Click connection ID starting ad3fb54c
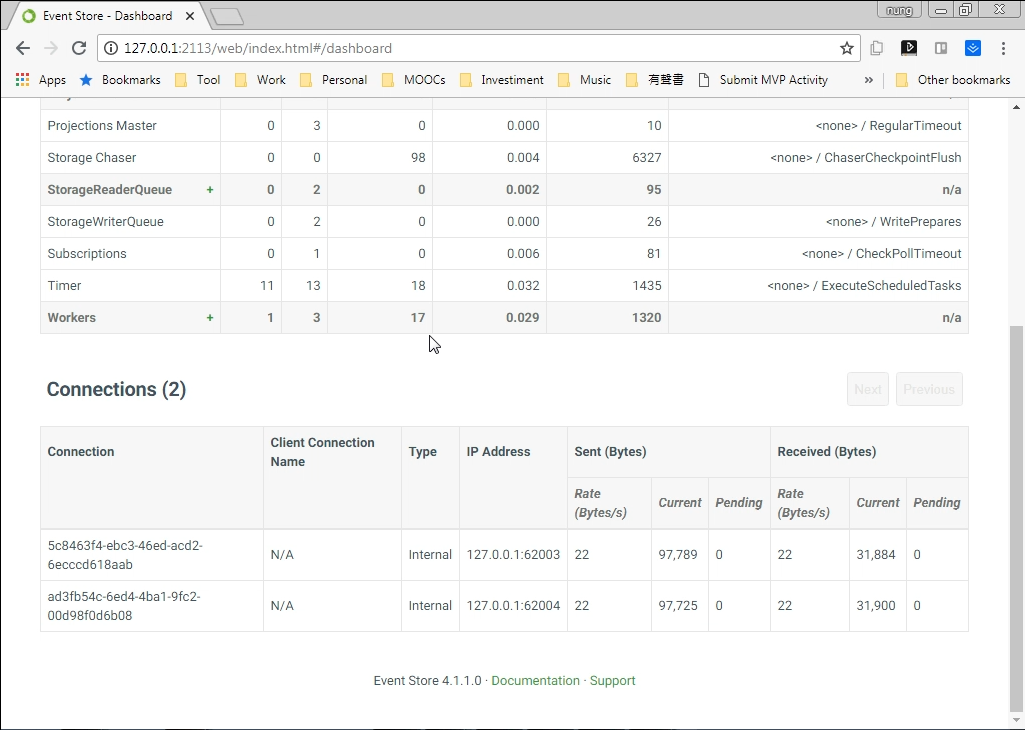Screen dimensions: 1025x730 click(x=124, y=606)
